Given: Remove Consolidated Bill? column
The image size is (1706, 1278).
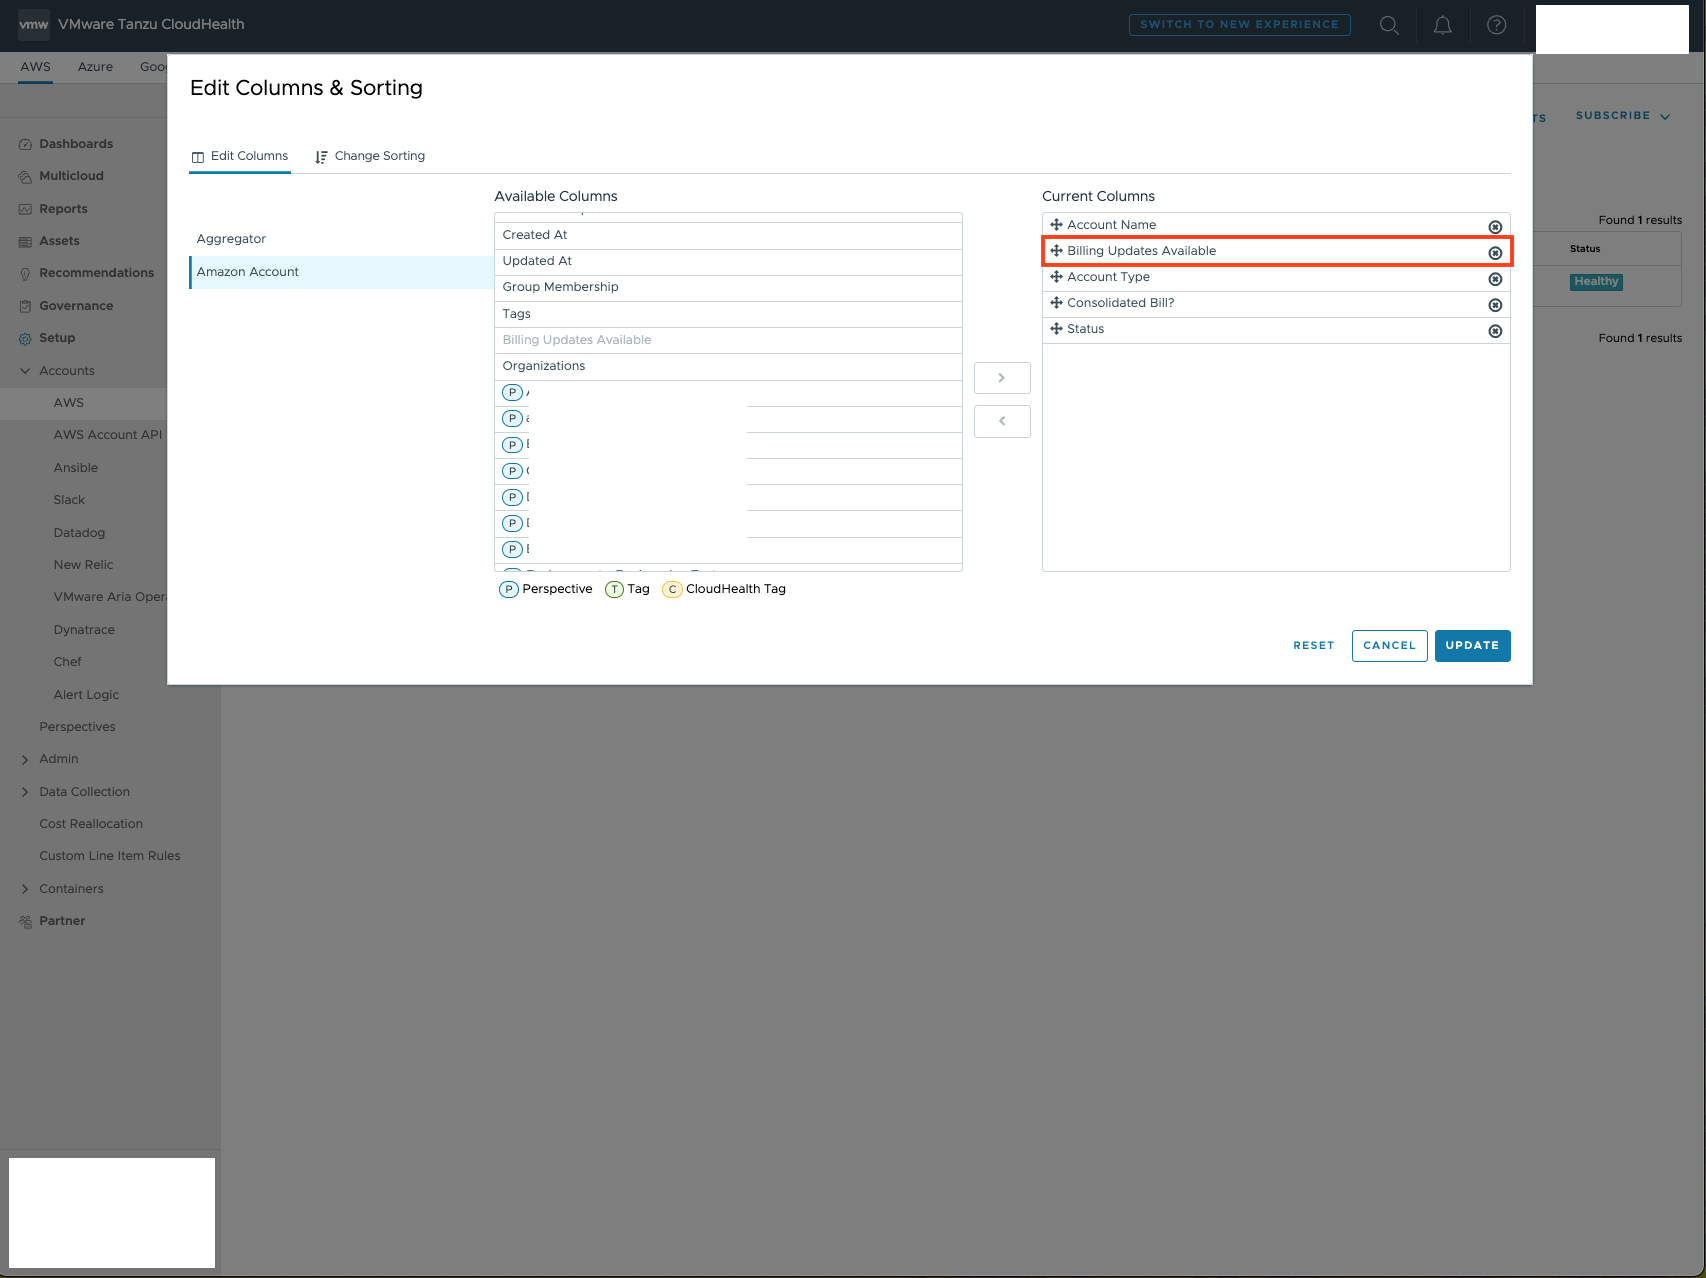Looking at the screenshot, I should pyautogui.click(x=1495, y=304).
